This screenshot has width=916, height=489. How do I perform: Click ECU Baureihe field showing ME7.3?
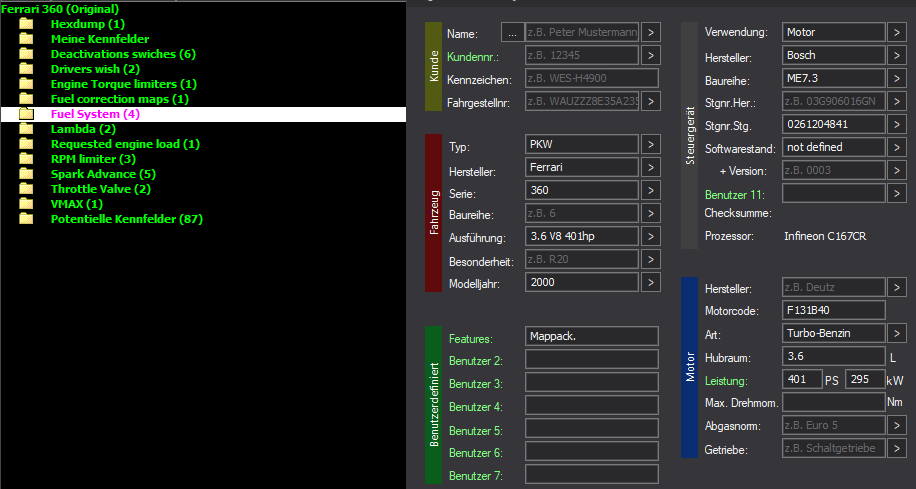pos(834,78)
